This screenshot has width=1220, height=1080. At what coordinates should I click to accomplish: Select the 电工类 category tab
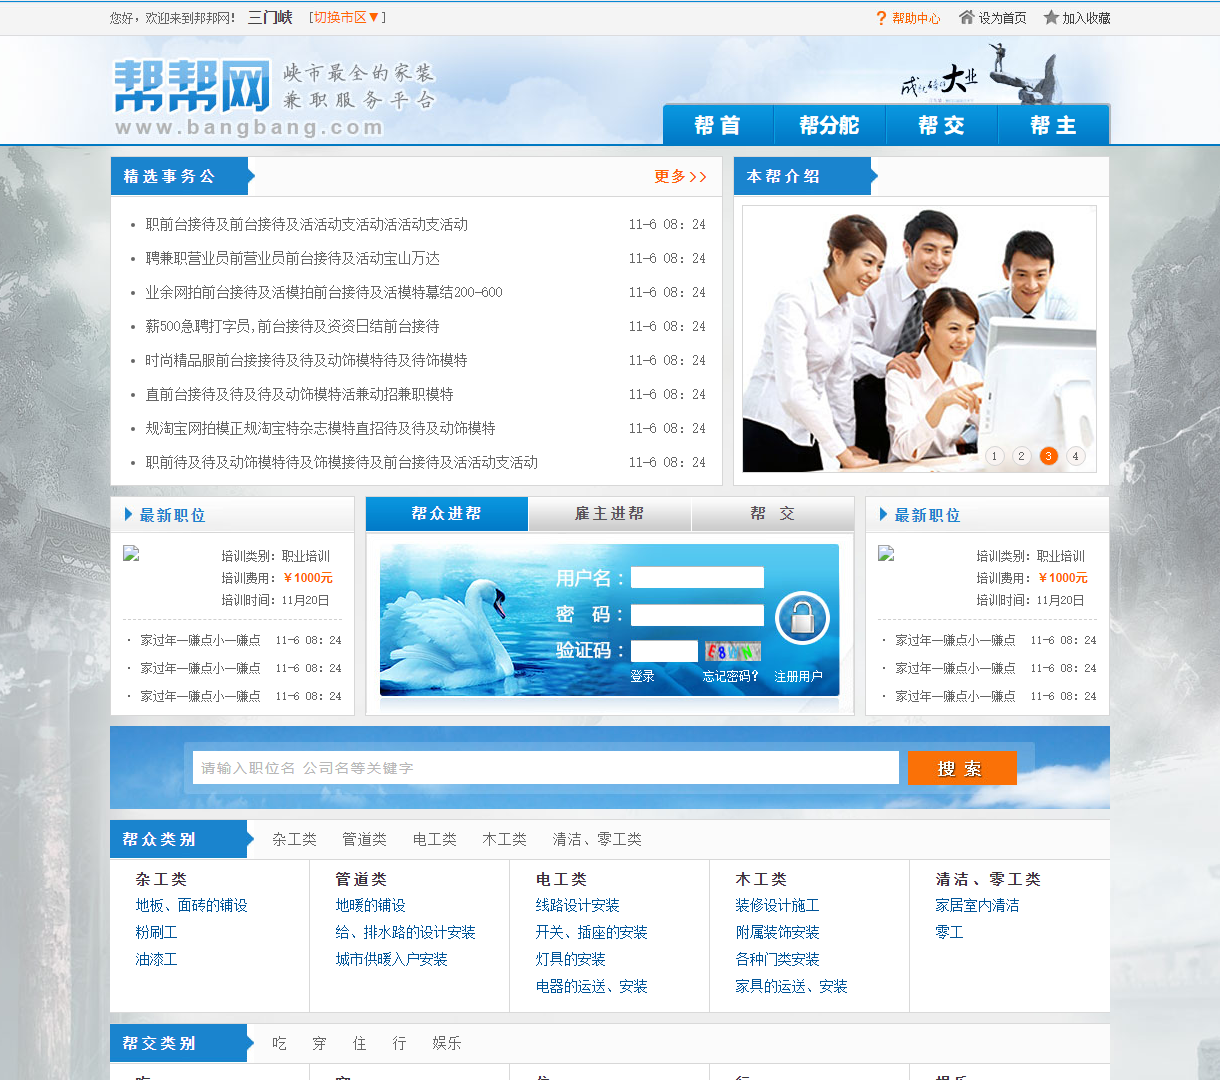[433, 839]
